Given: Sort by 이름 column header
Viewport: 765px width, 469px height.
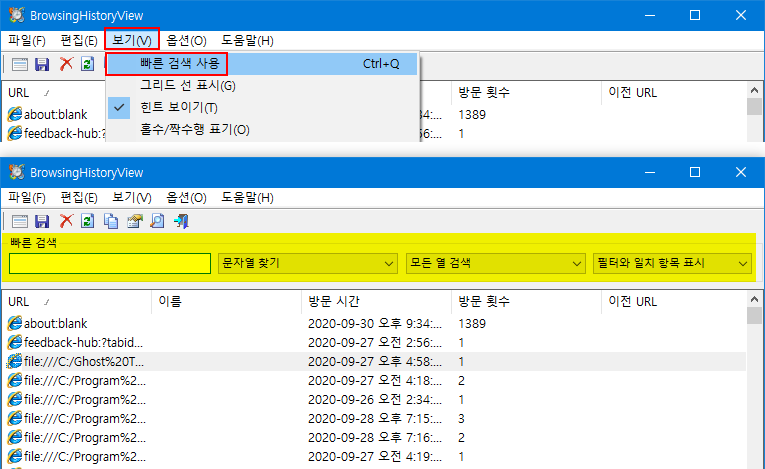Looking at the screenshot, I should (226, 302).
